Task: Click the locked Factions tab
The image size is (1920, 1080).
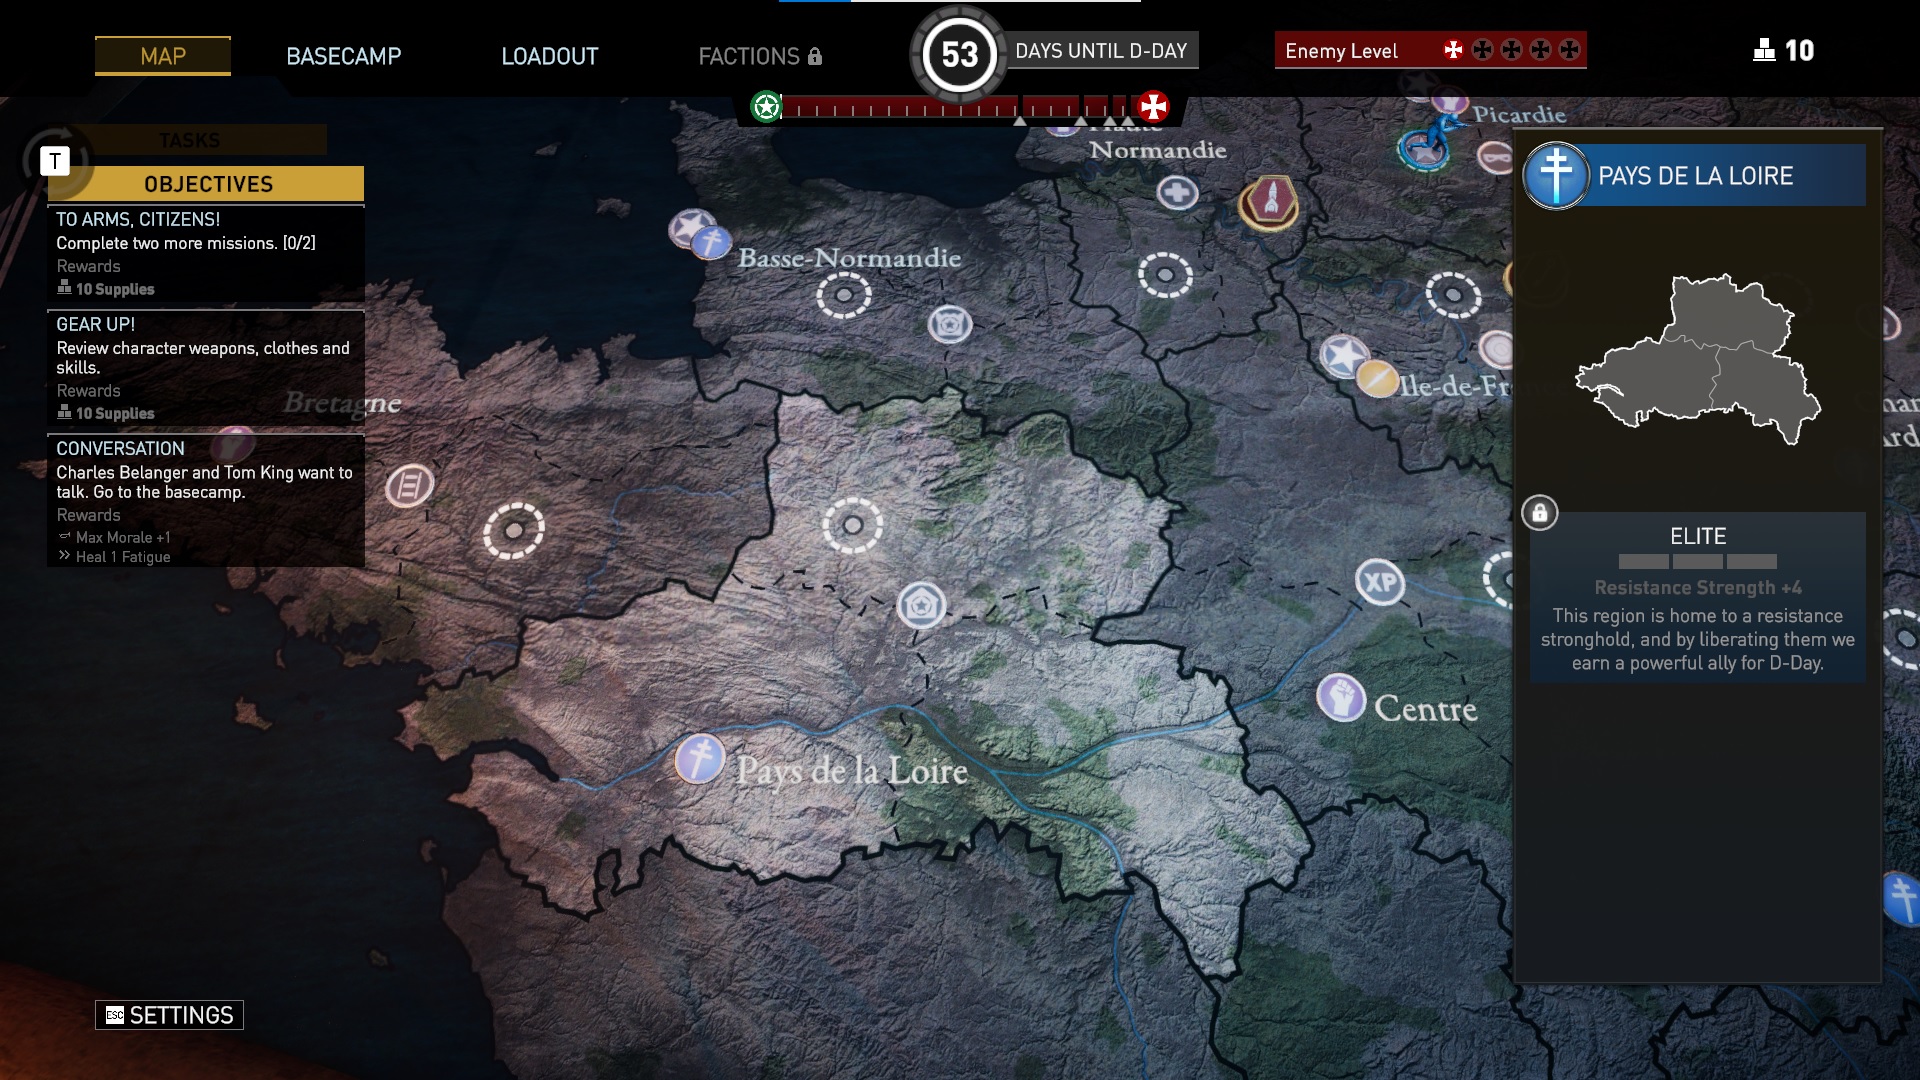Action: point(759,56)
